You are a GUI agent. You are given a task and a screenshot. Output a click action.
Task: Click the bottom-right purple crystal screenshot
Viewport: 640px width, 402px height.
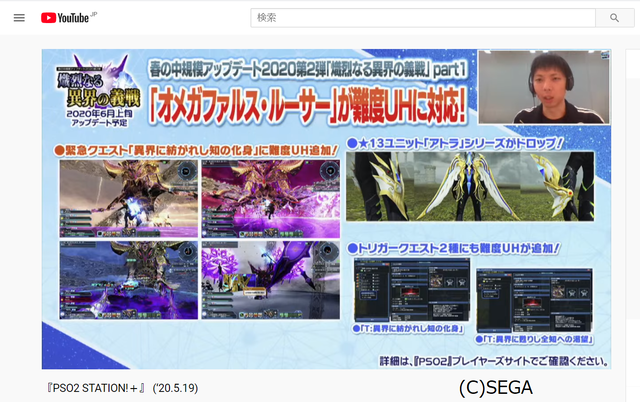[271, 280]
